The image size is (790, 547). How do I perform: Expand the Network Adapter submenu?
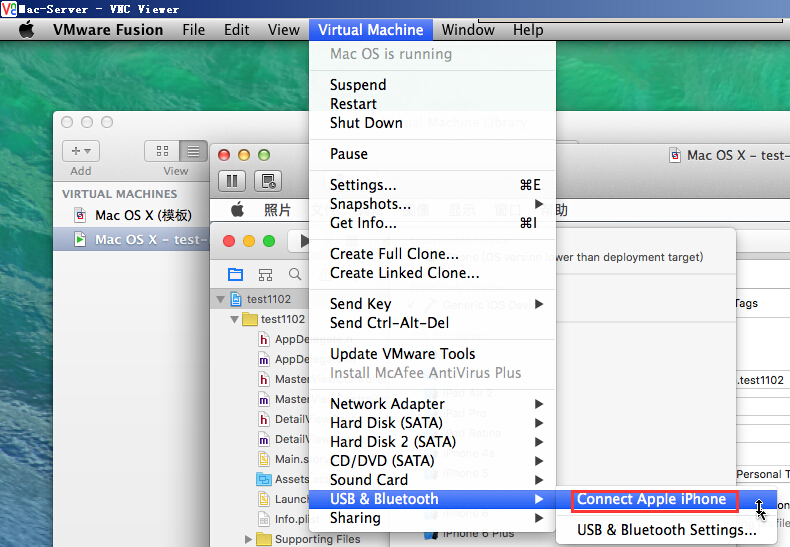coord(432,404)
